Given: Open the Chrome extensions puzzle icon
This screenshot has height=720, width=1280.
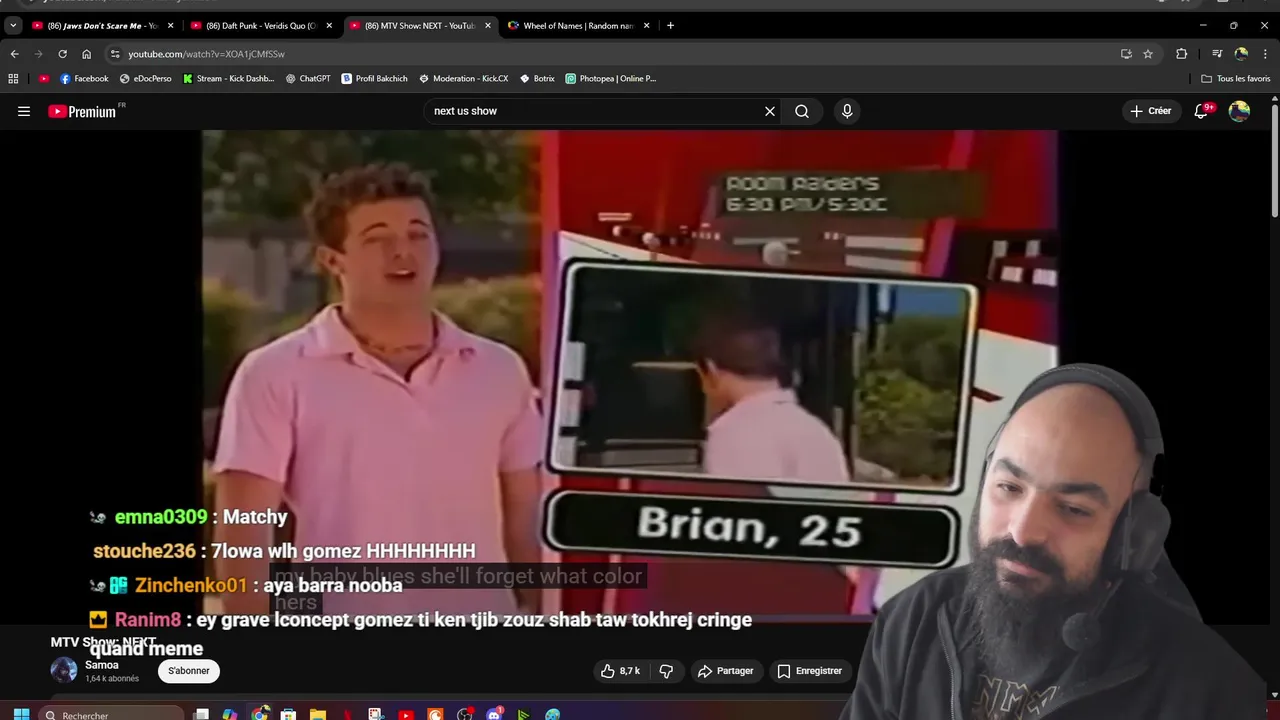Looking at the screenshot, I should [x=1181, y=54].
